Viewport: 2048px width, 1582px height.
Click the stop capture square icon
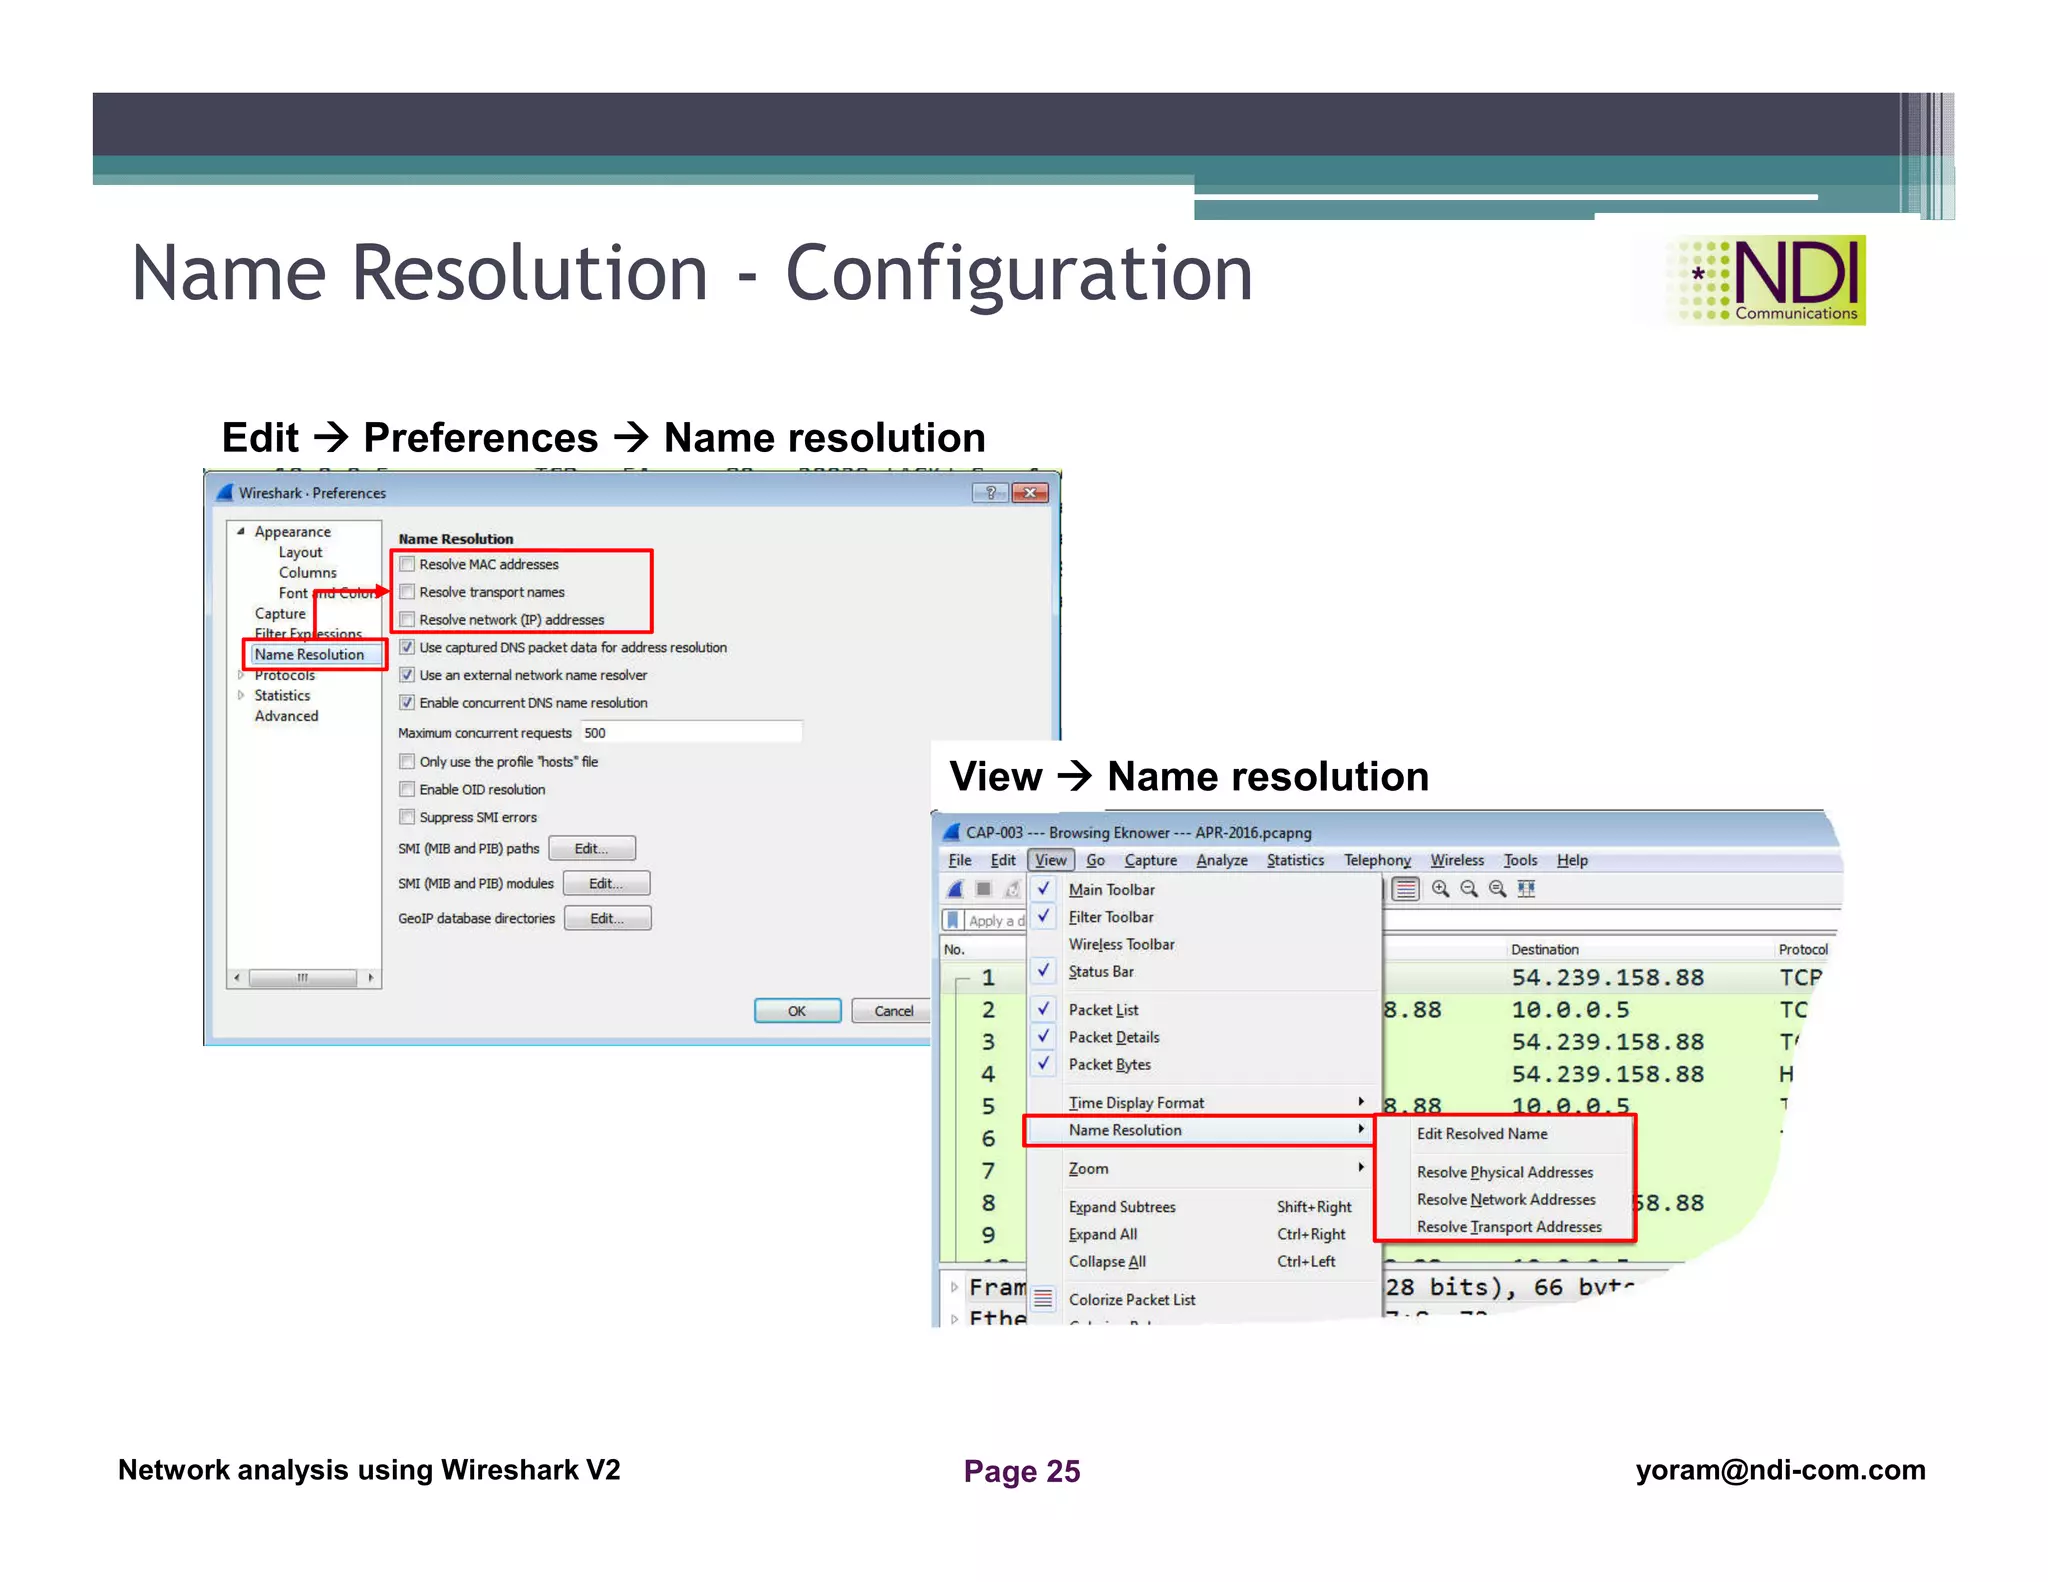pyautogui.click(x=984, y=889)
